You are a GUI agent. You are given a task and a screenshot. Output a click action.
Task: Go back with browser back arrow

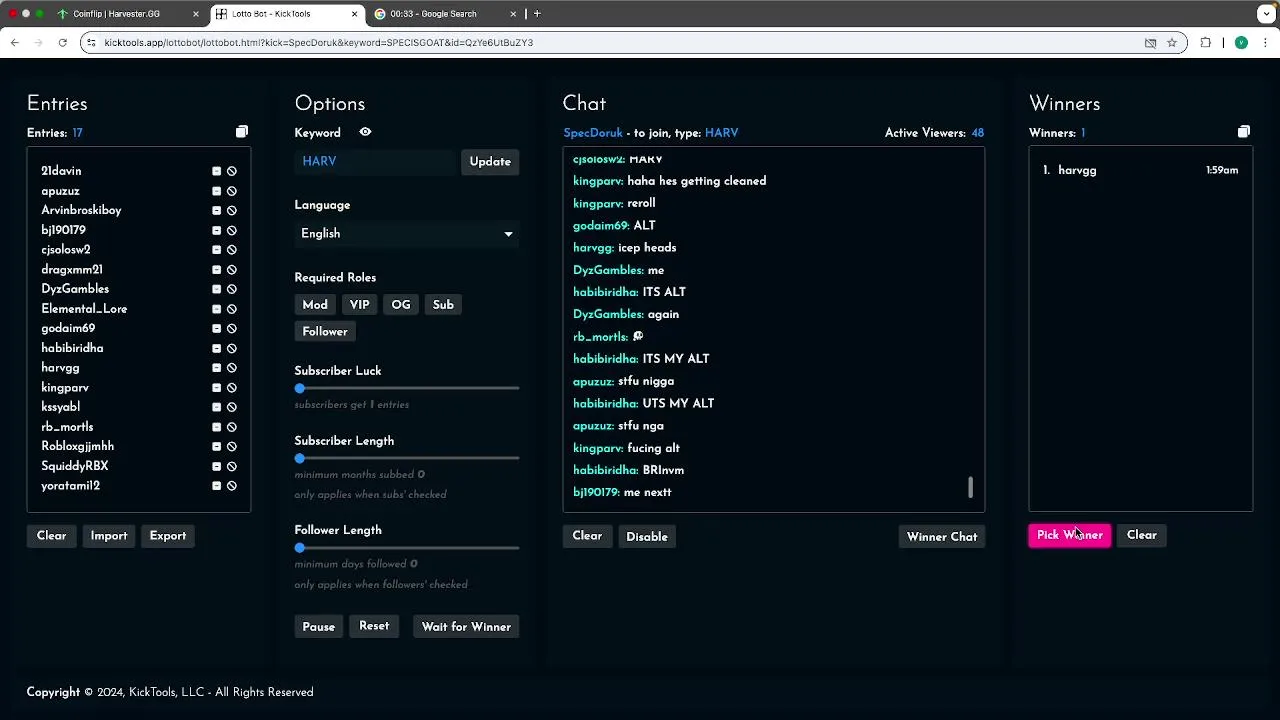pyautogui.click(x=15, y=43)
